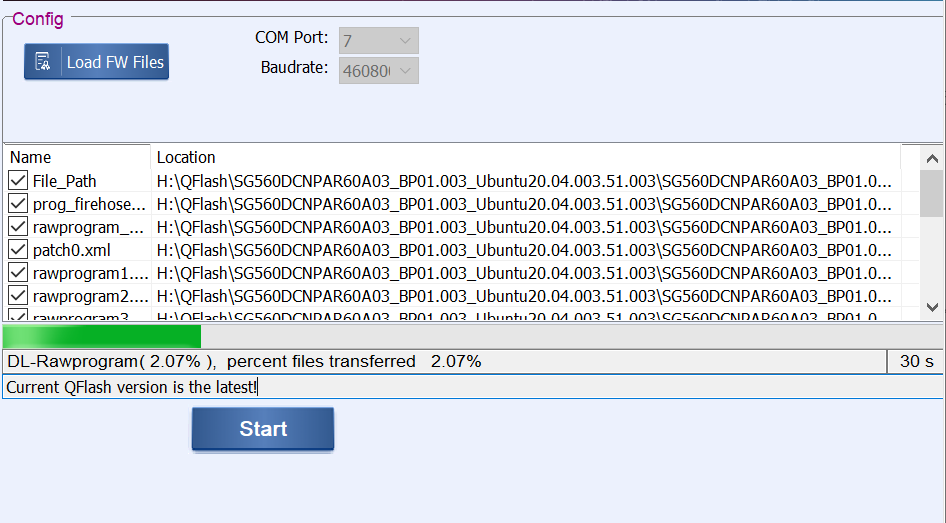Click the file list vertical scrollbar thumb
946x523 pixels.
[x=931, y=193]
